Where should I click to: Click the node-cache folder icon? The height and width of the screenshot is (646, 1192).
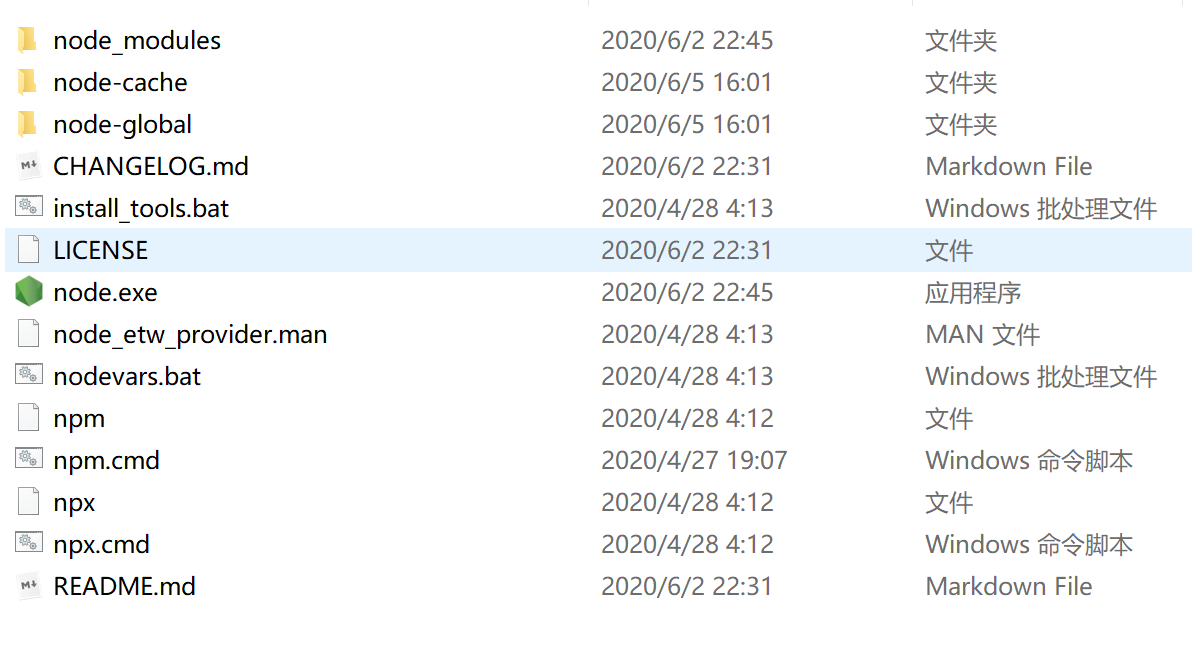pos(27,81)
